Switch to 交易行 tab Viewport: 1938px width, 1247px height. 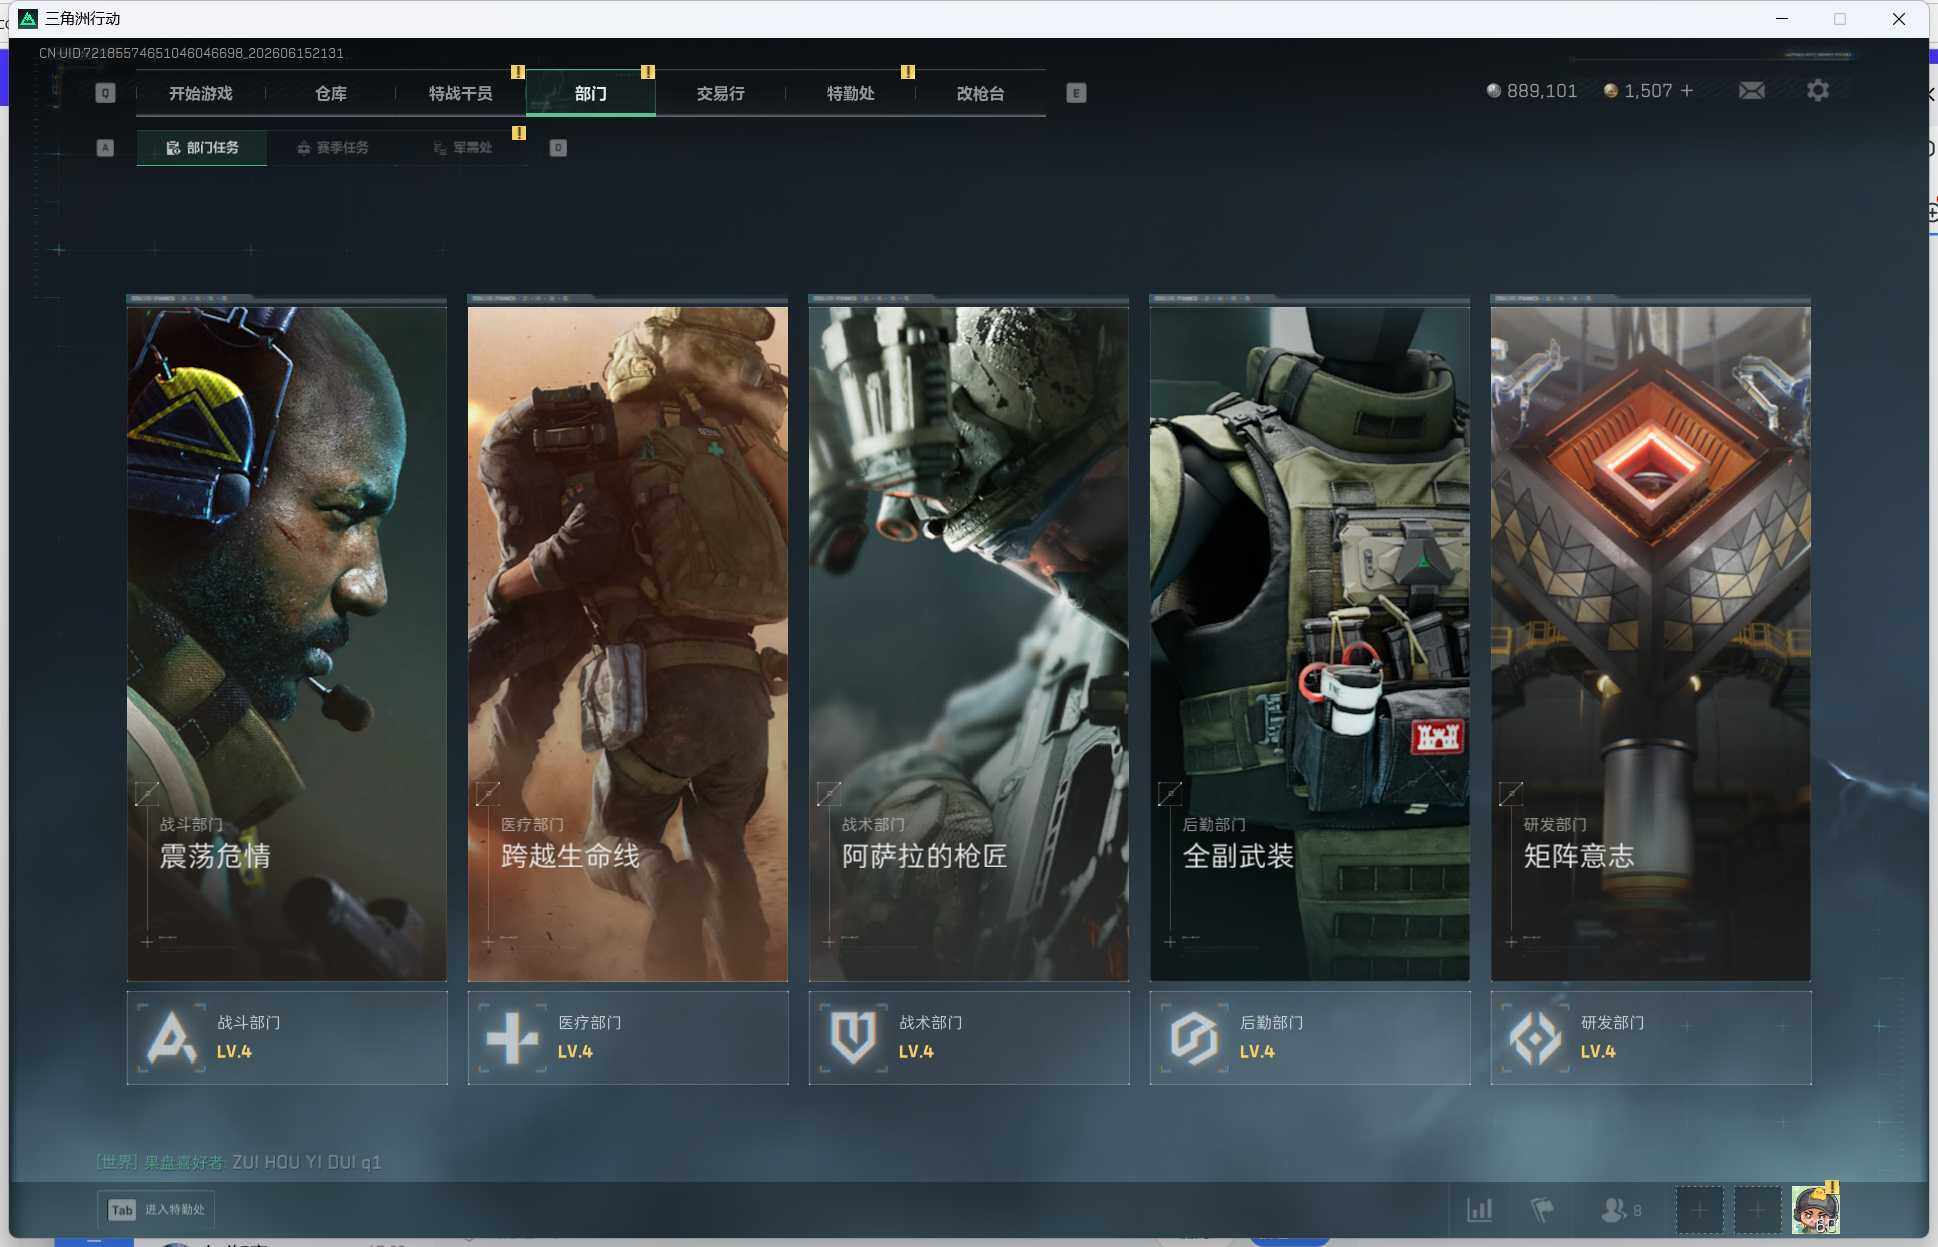[x=720, y=93]
